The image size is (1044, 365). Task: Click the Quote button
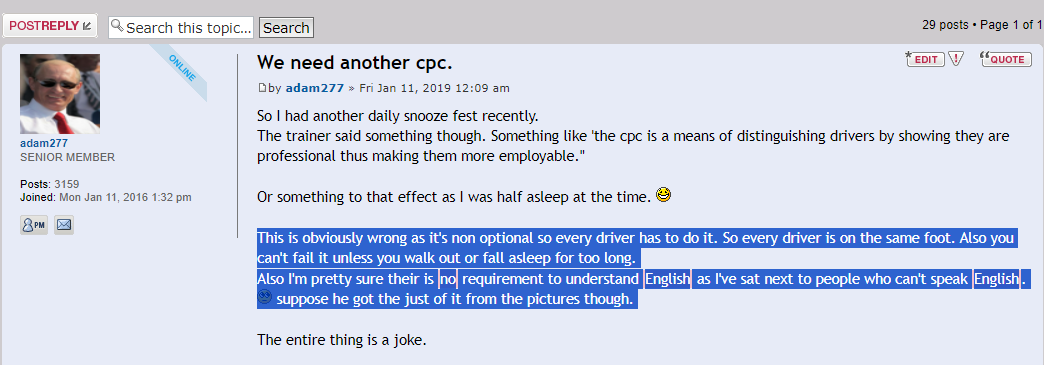coord(1006,59)
